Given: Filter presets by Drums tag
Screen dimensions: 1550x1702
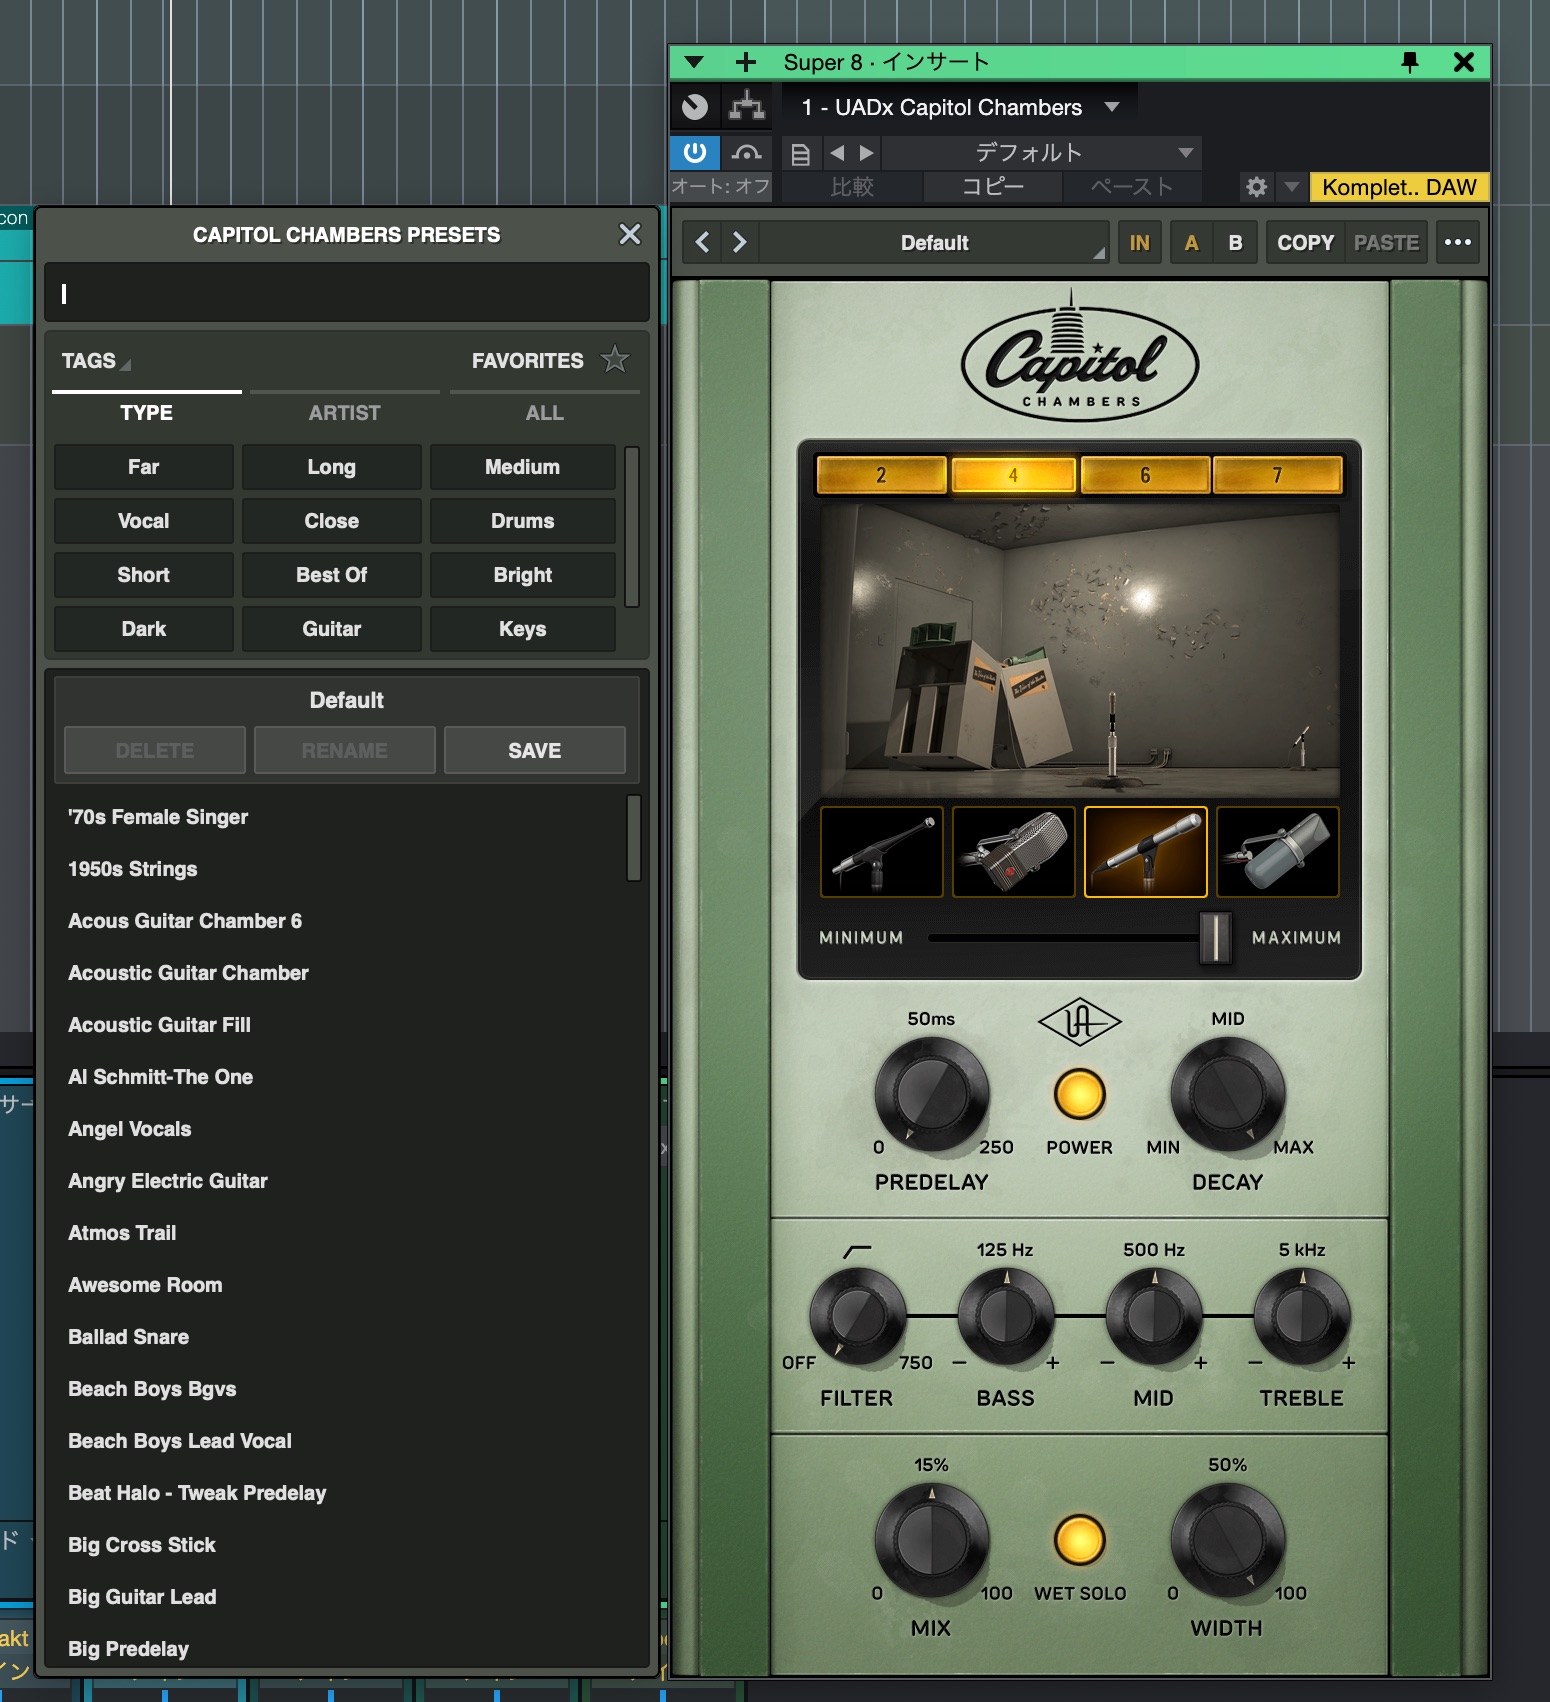Looking at the screenshot, I should click(x=522, y=521).
